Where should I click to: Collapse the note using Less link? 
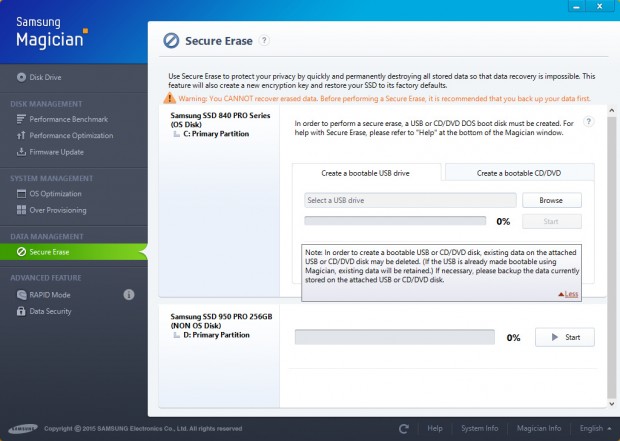pos(569,294)
